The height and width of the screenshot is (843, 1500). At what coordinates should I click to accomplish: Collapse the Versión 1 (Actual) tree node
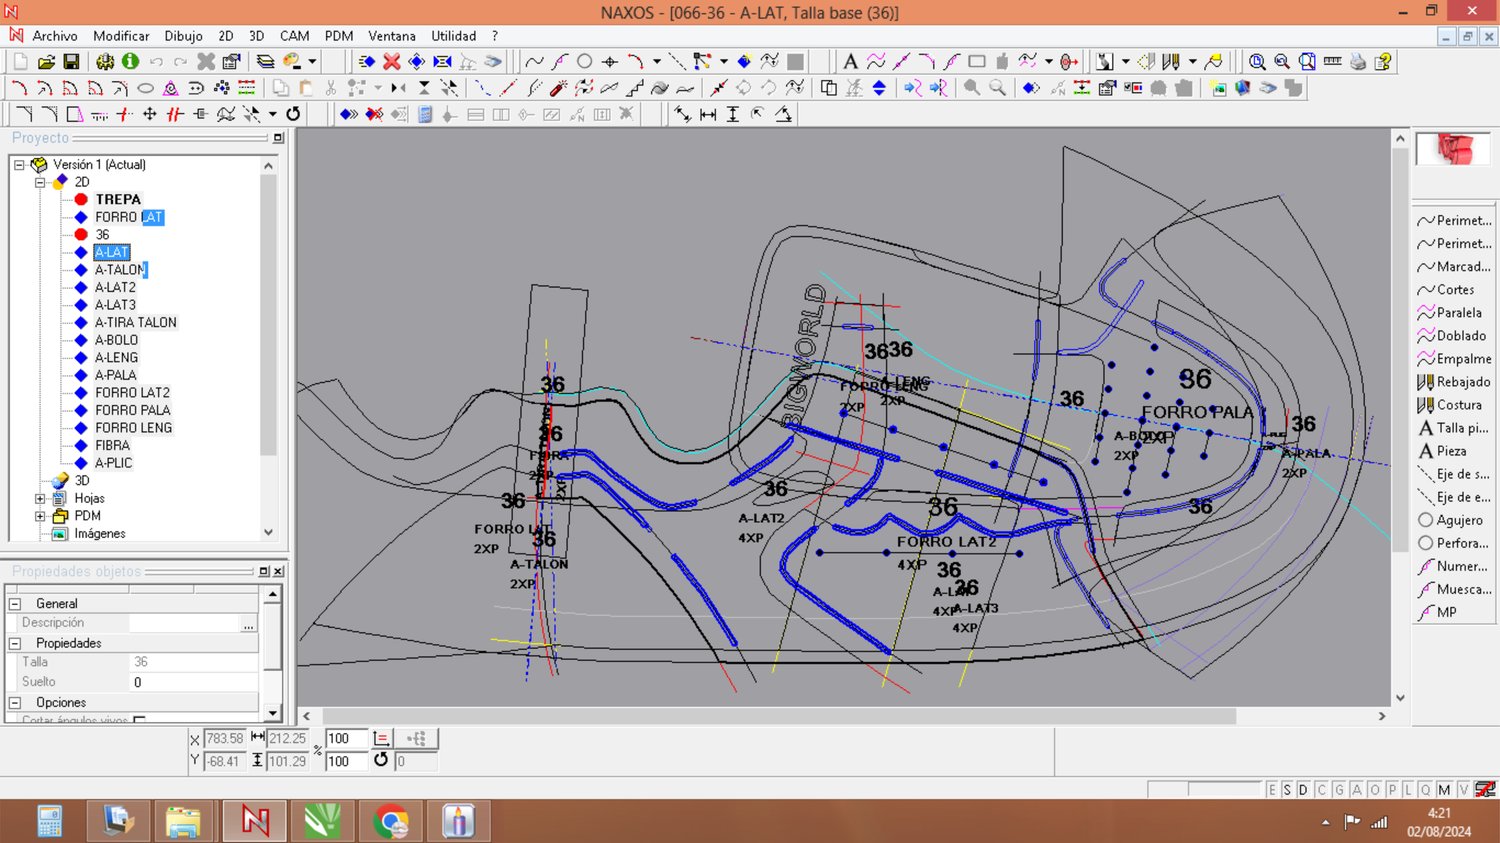coord(19,165)
